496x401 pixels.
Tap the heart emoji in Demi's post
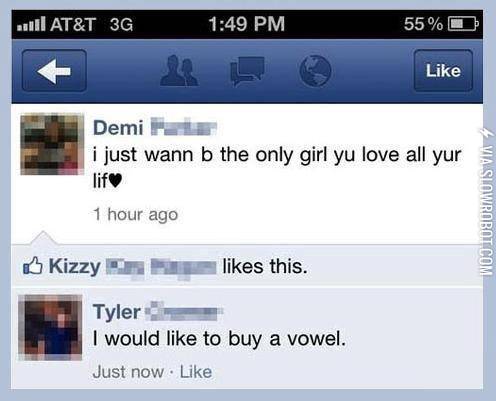[x=115, y=182]
